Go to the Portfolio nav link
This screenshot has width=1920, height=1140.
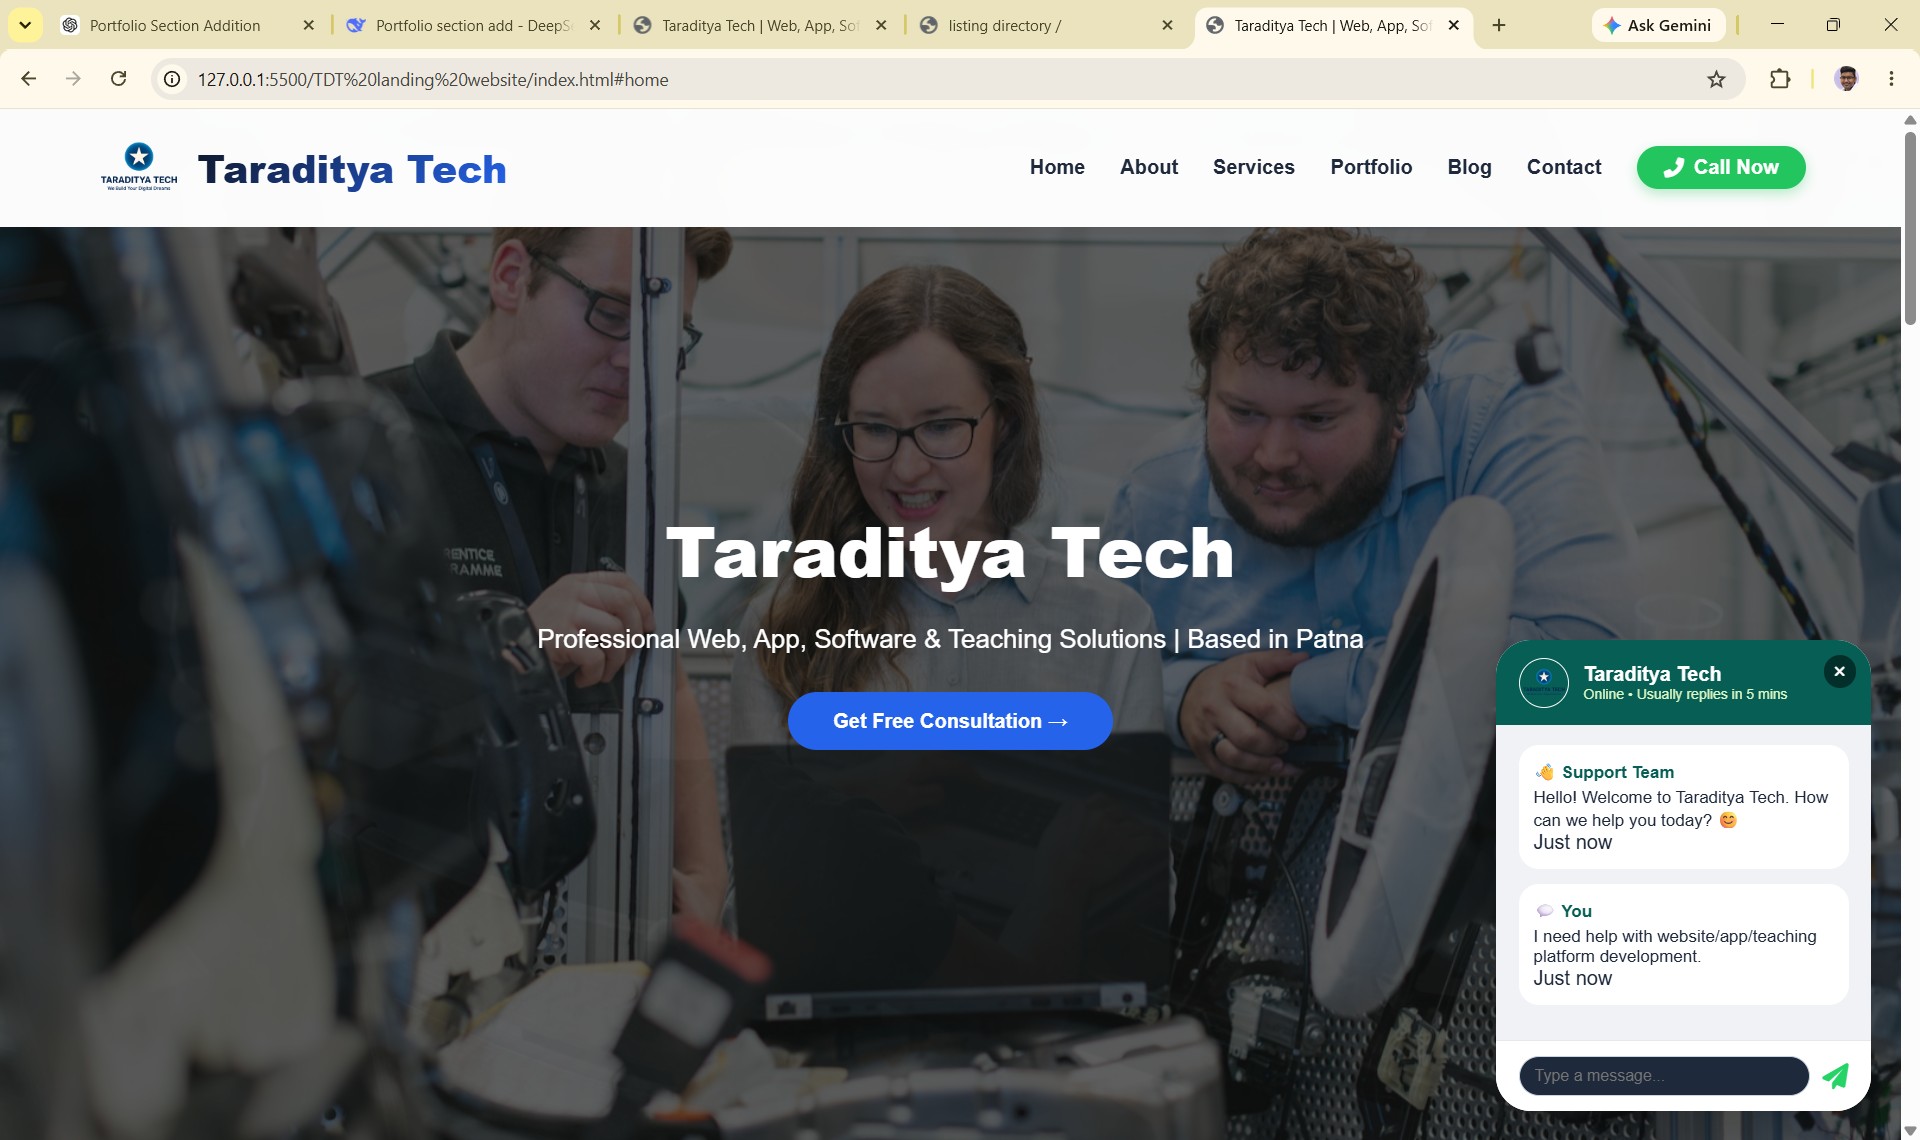coord(1371,167)
